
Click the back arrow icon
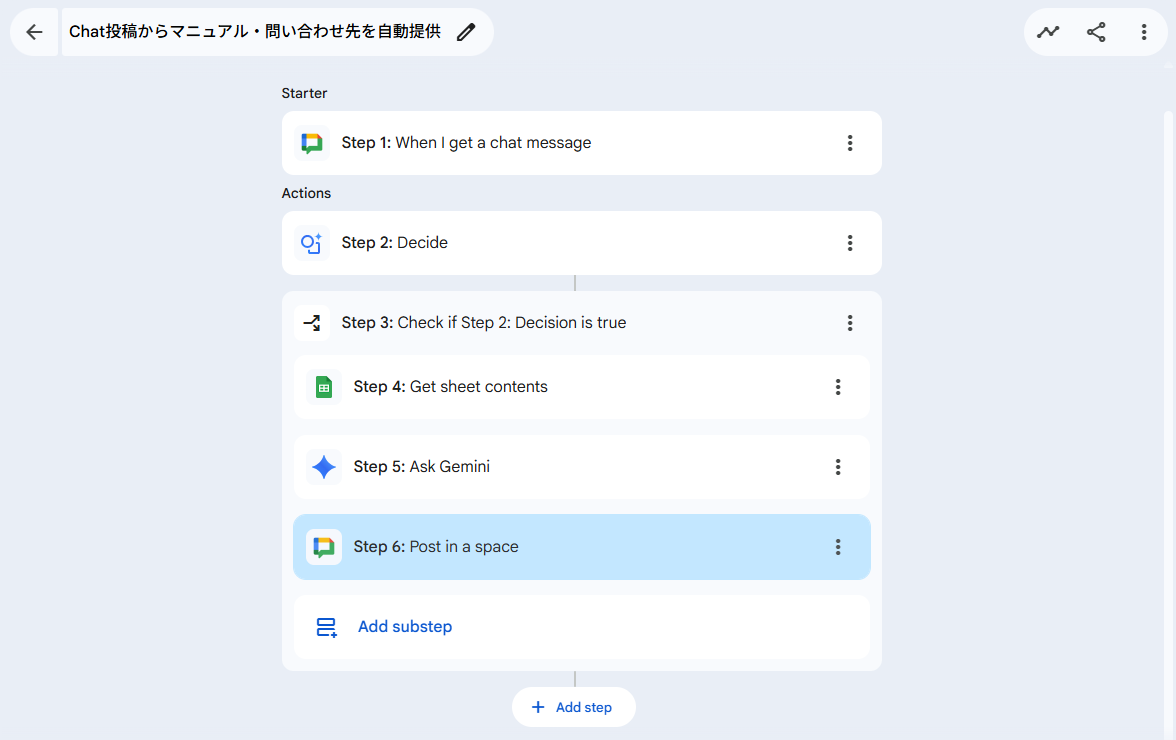coord(34,32)
